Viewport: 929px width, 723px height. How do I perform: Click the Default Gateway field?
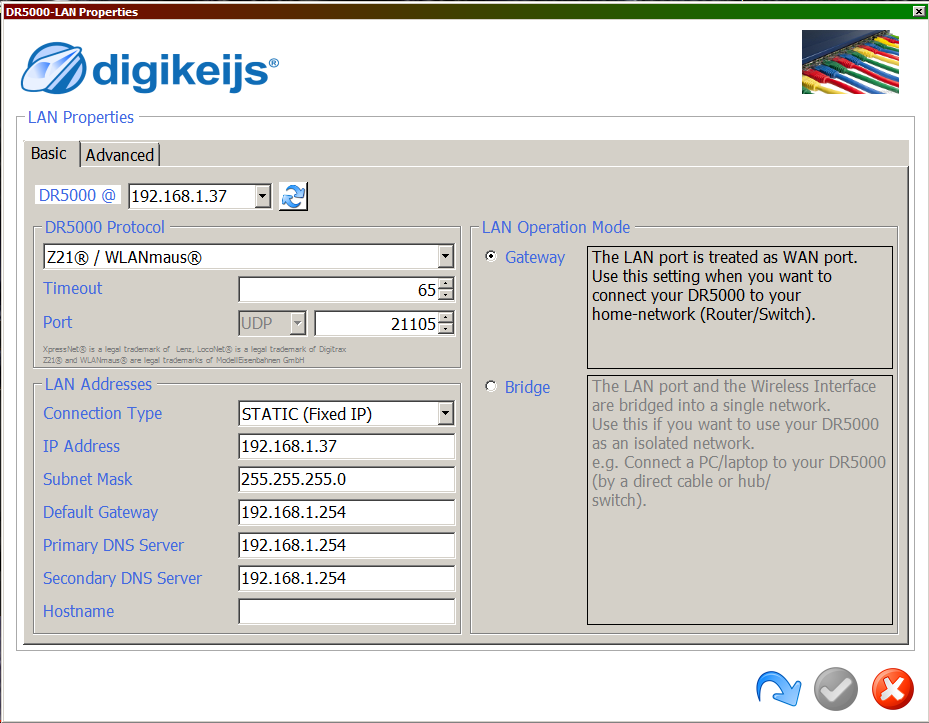347,512
